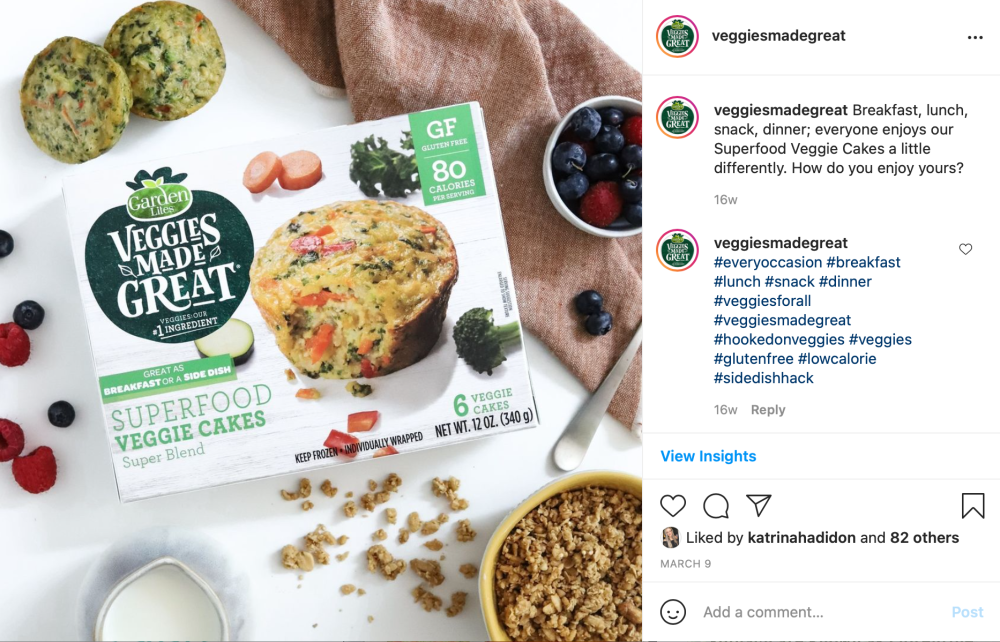
Task: Open the three-dot more options menu
Action: point(974,38)
